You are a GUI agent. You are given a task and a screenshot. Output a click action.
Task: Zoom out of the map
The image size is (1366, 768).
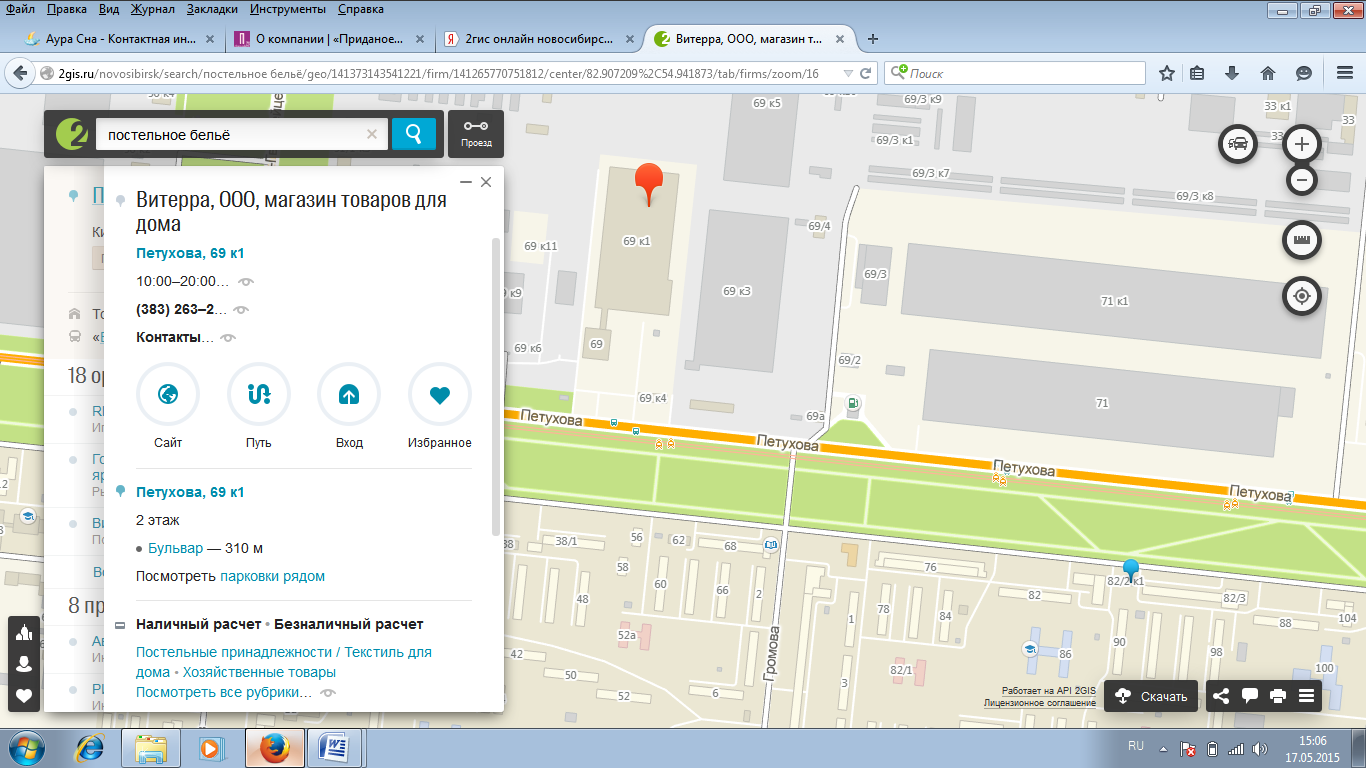click(1302, 180)
